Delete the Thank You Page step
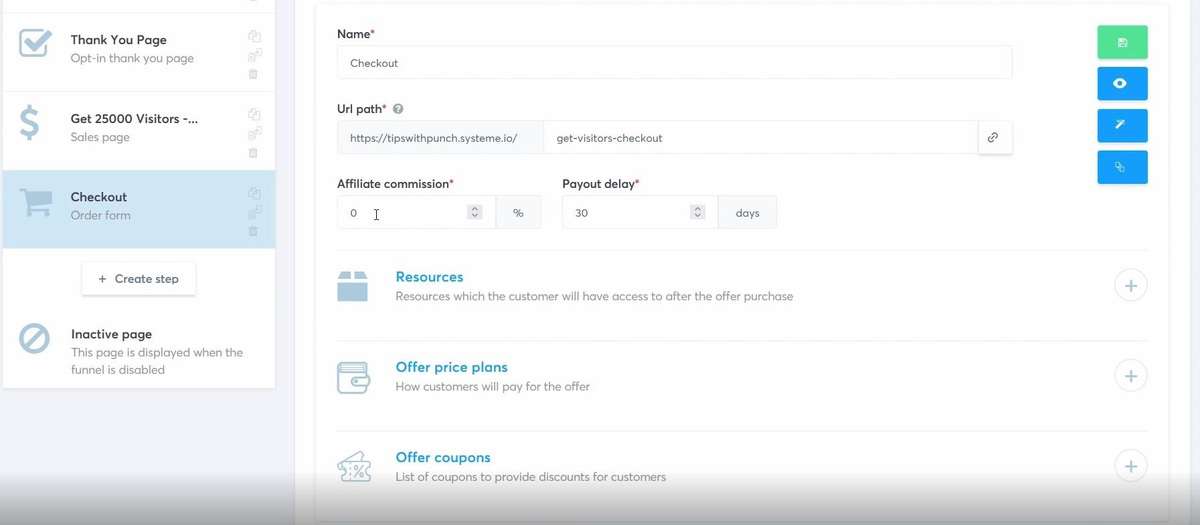Screen dimensions: 1200x525 (253, 74)
